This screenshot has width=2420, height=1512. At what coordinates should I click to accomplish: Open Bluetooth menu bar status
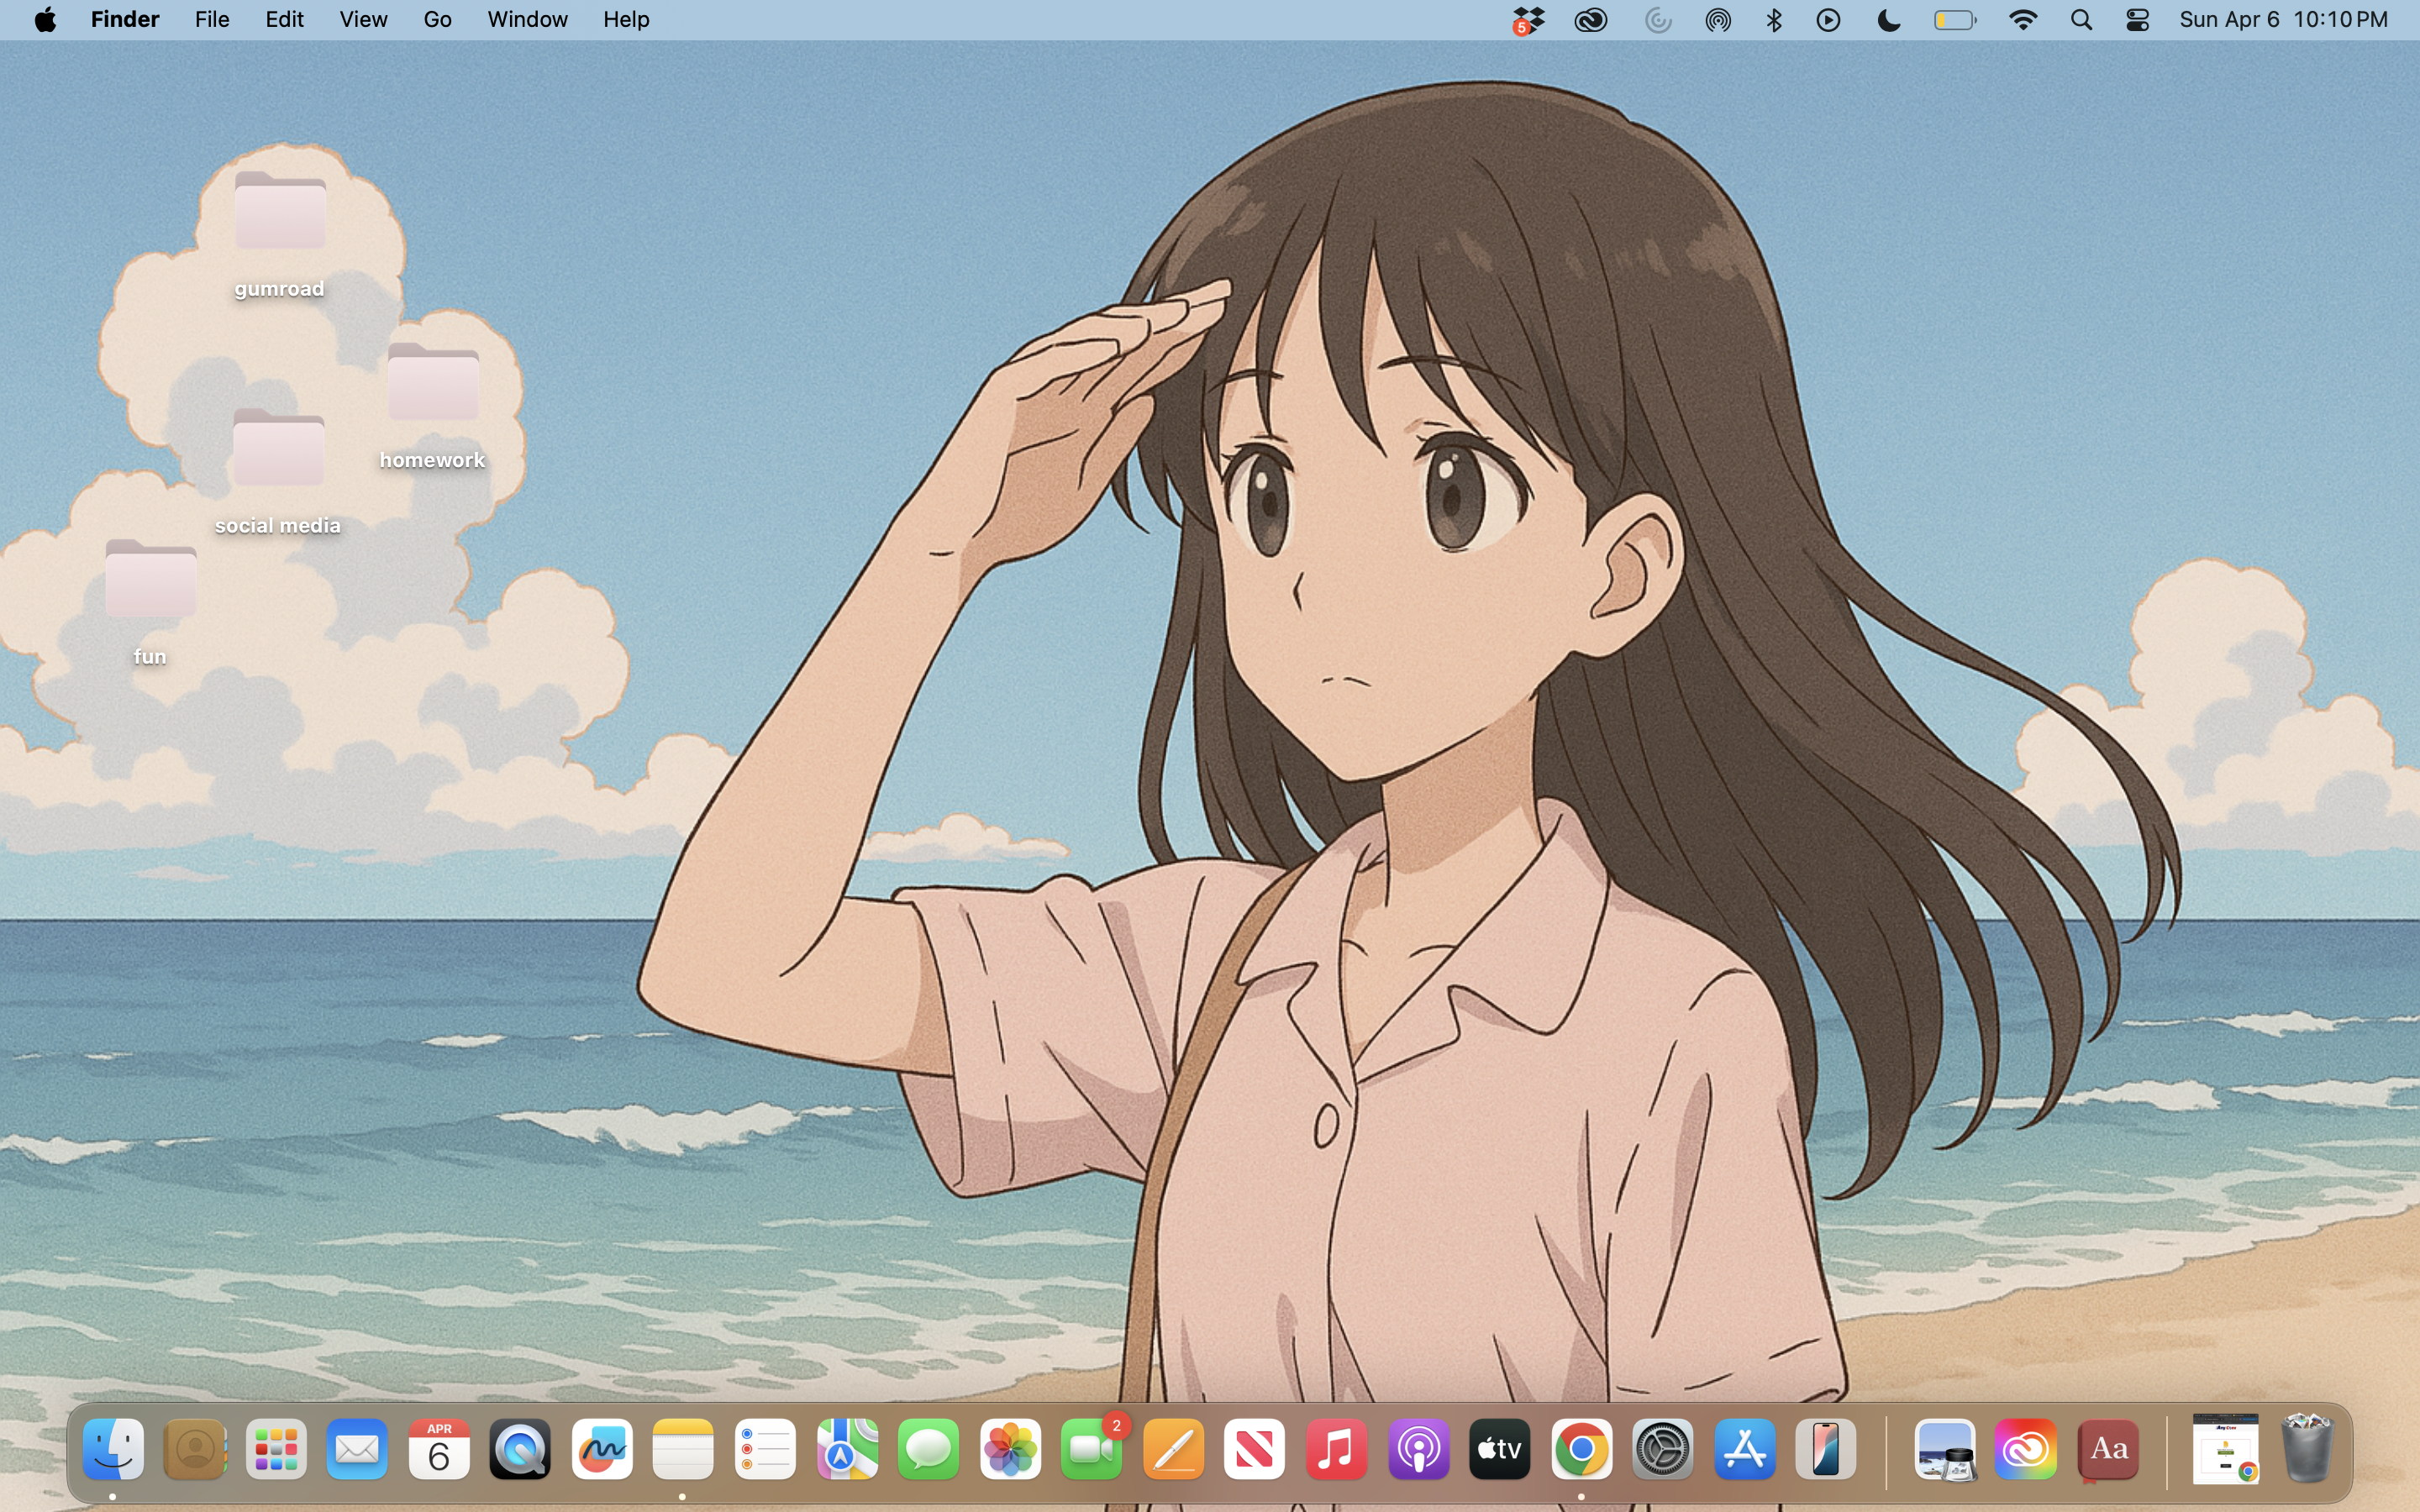1774,20
